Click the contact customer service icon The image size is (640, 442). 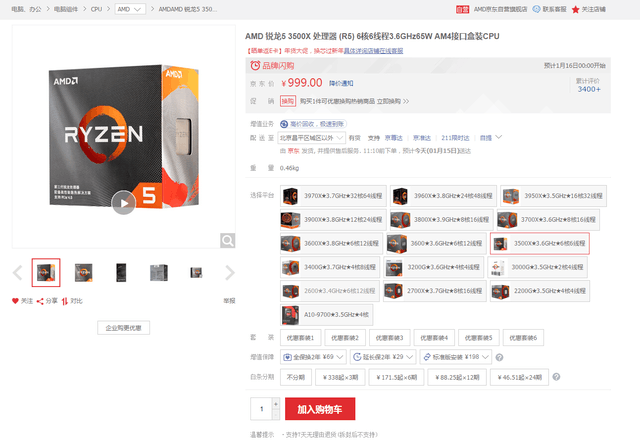pyautogui.click(x=536, y=9)
